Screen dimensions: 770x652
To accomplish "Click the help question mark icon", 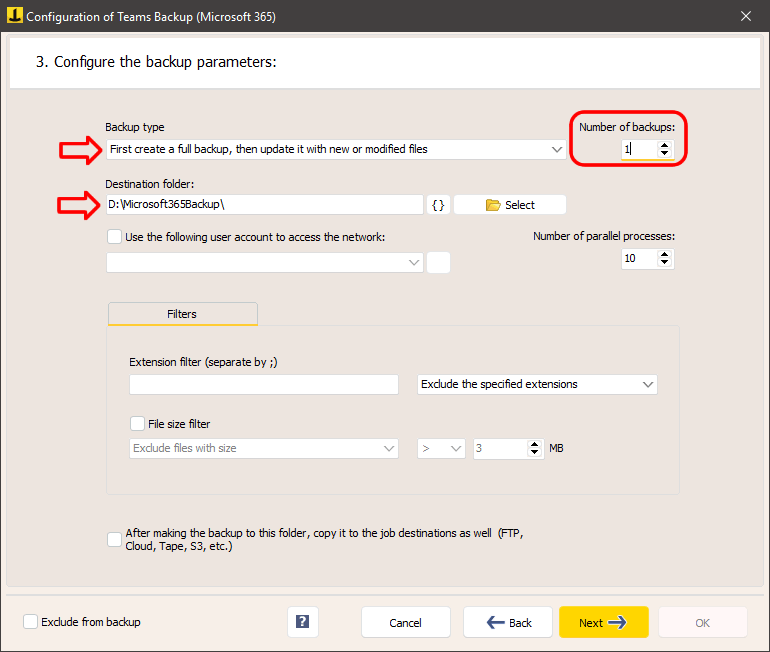I will 302,622.
